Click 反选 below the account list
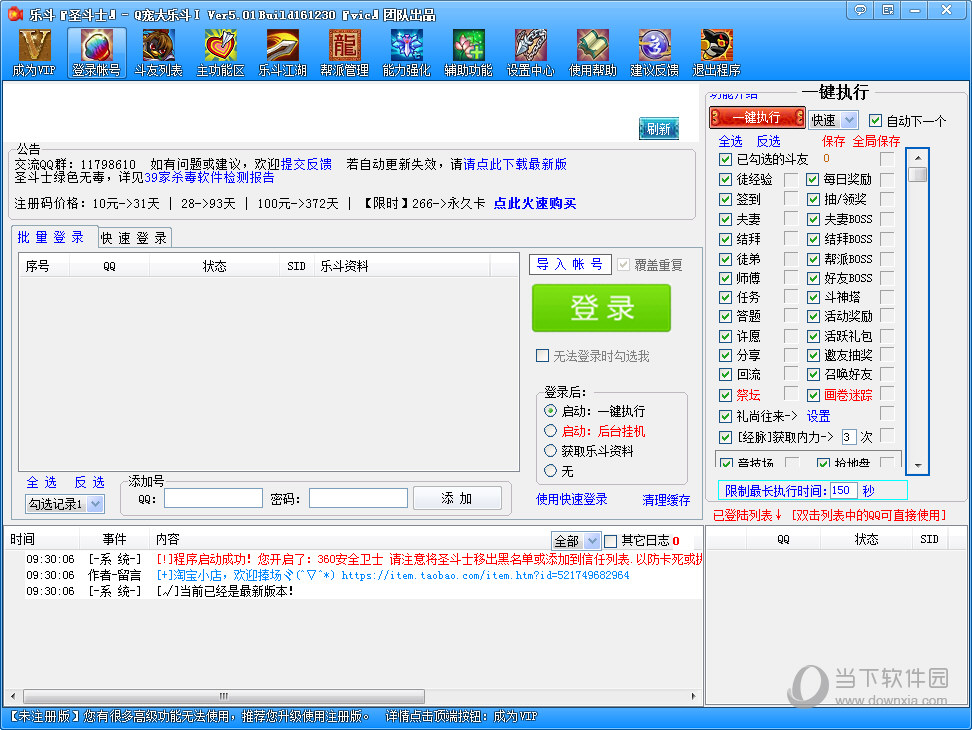Screen dimensions: 972x730 pyautogui.click(x=90, y=482)
